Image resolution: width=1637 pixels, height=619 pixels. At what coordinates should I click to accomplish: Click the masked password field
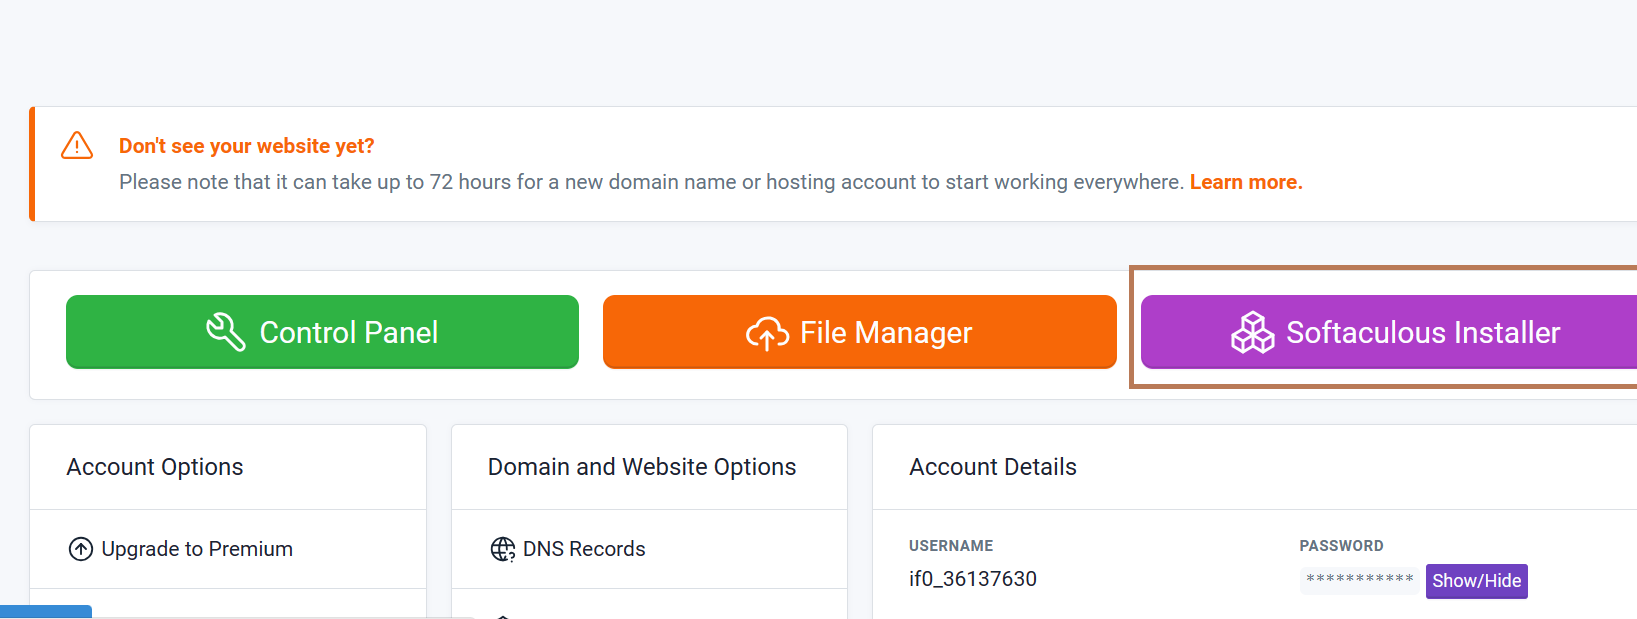(1359, 581)
